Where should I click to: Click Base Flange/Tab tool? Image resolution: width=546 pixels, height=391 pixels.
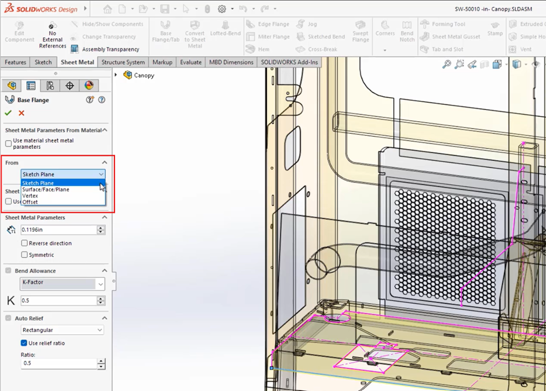166,32
